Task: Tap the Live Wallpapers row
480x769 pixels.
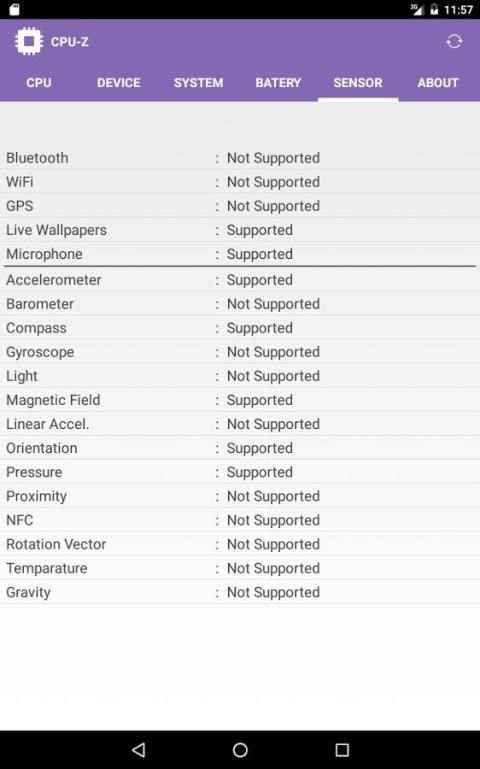Action: [240, 230]
